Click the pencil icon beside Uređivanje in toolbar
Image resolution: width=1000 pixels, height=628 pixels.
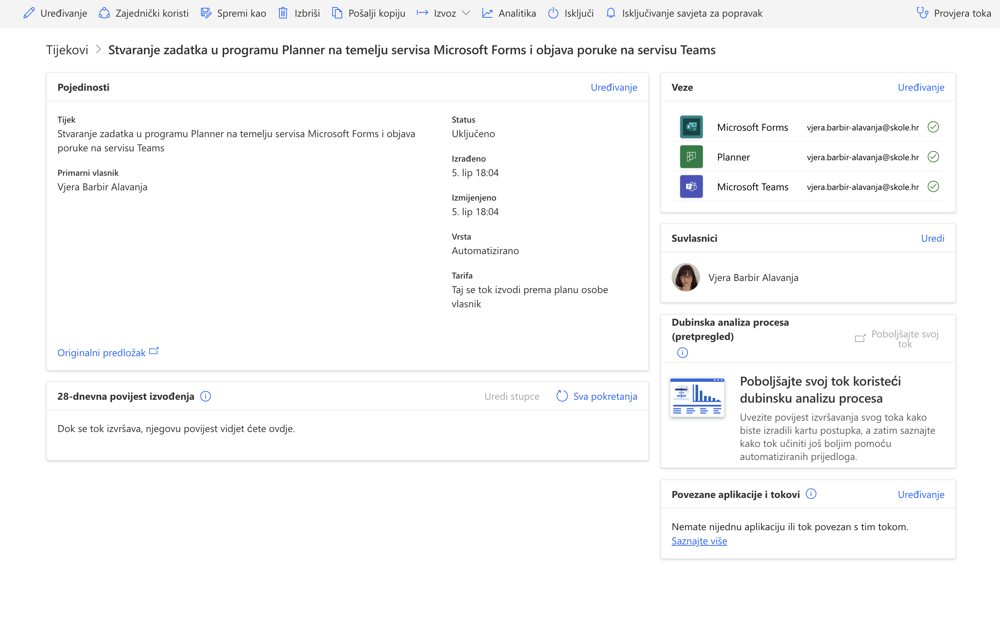pyautogui.click(x=29, y=13)
